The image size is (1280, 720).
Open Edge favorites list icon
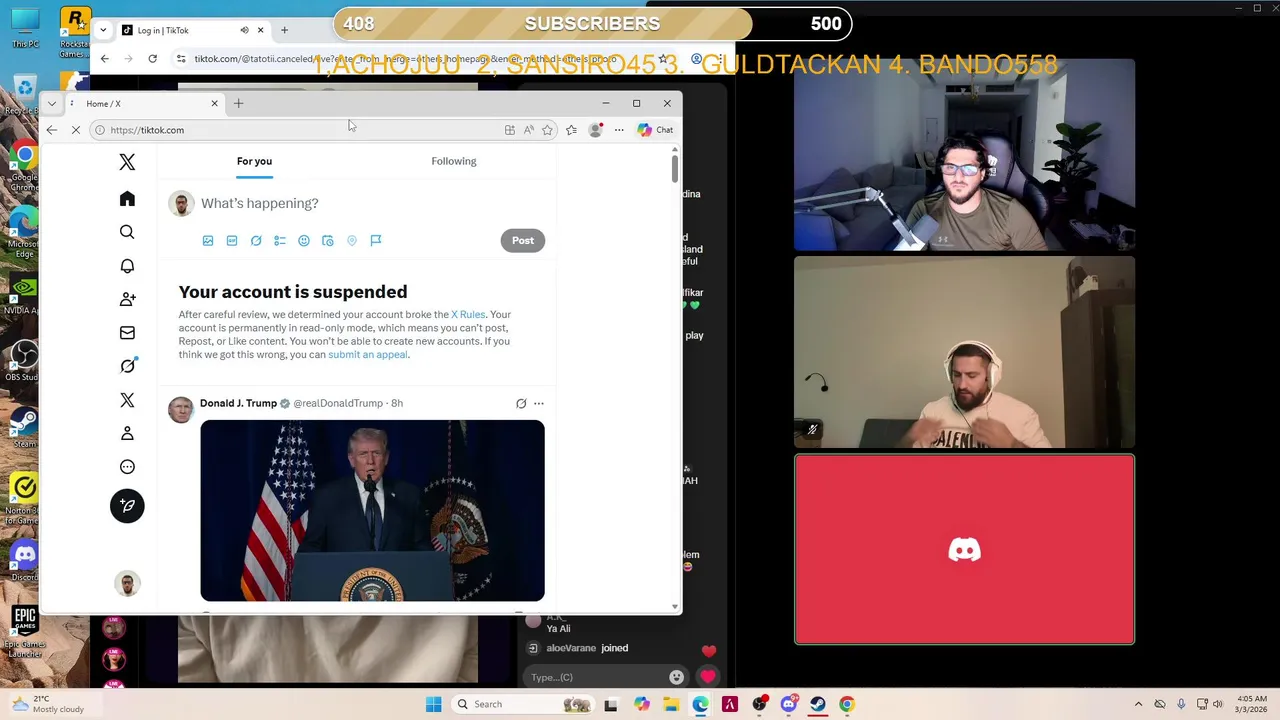point(571,130)
